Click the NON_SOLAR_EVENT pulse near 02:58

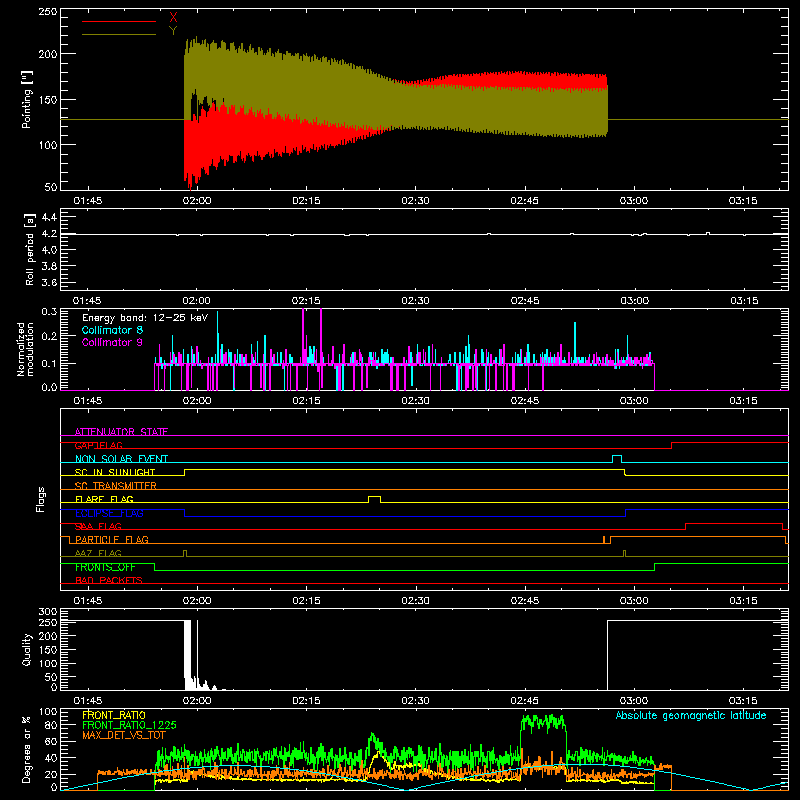[617, 458]
